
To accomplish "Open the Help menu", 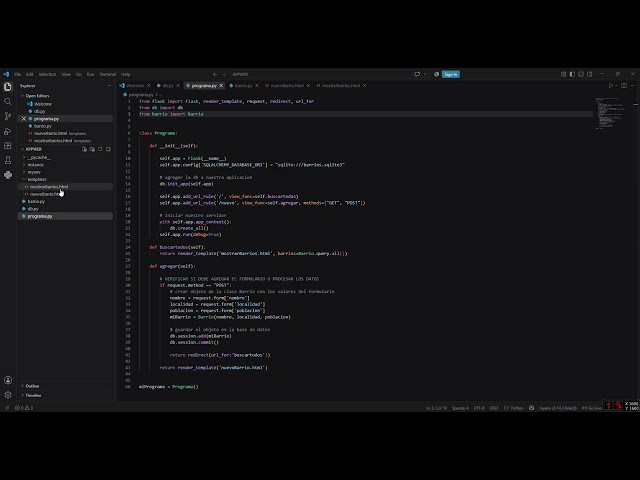I will pyautogui.click(x=125, y=74).
